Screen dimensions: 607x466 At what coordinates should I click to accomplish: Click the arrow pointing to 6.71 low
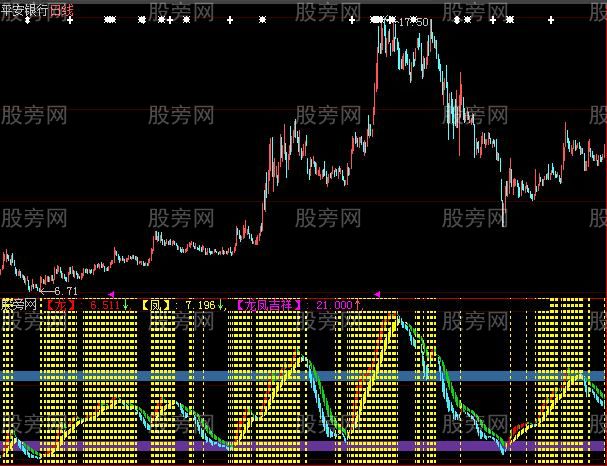pyautogui.click(x=45, y=289)
